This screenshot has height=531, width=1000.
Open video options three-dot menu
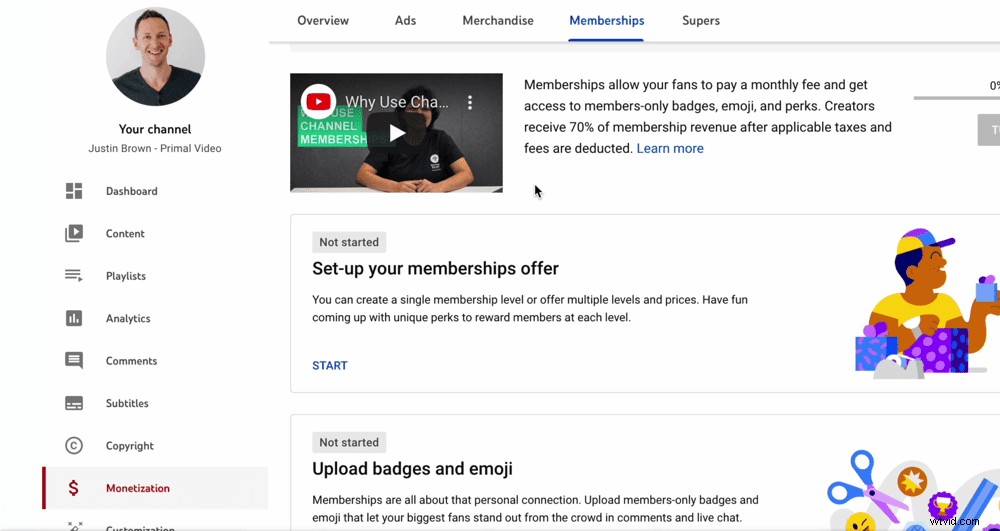(x=470, y=102)
